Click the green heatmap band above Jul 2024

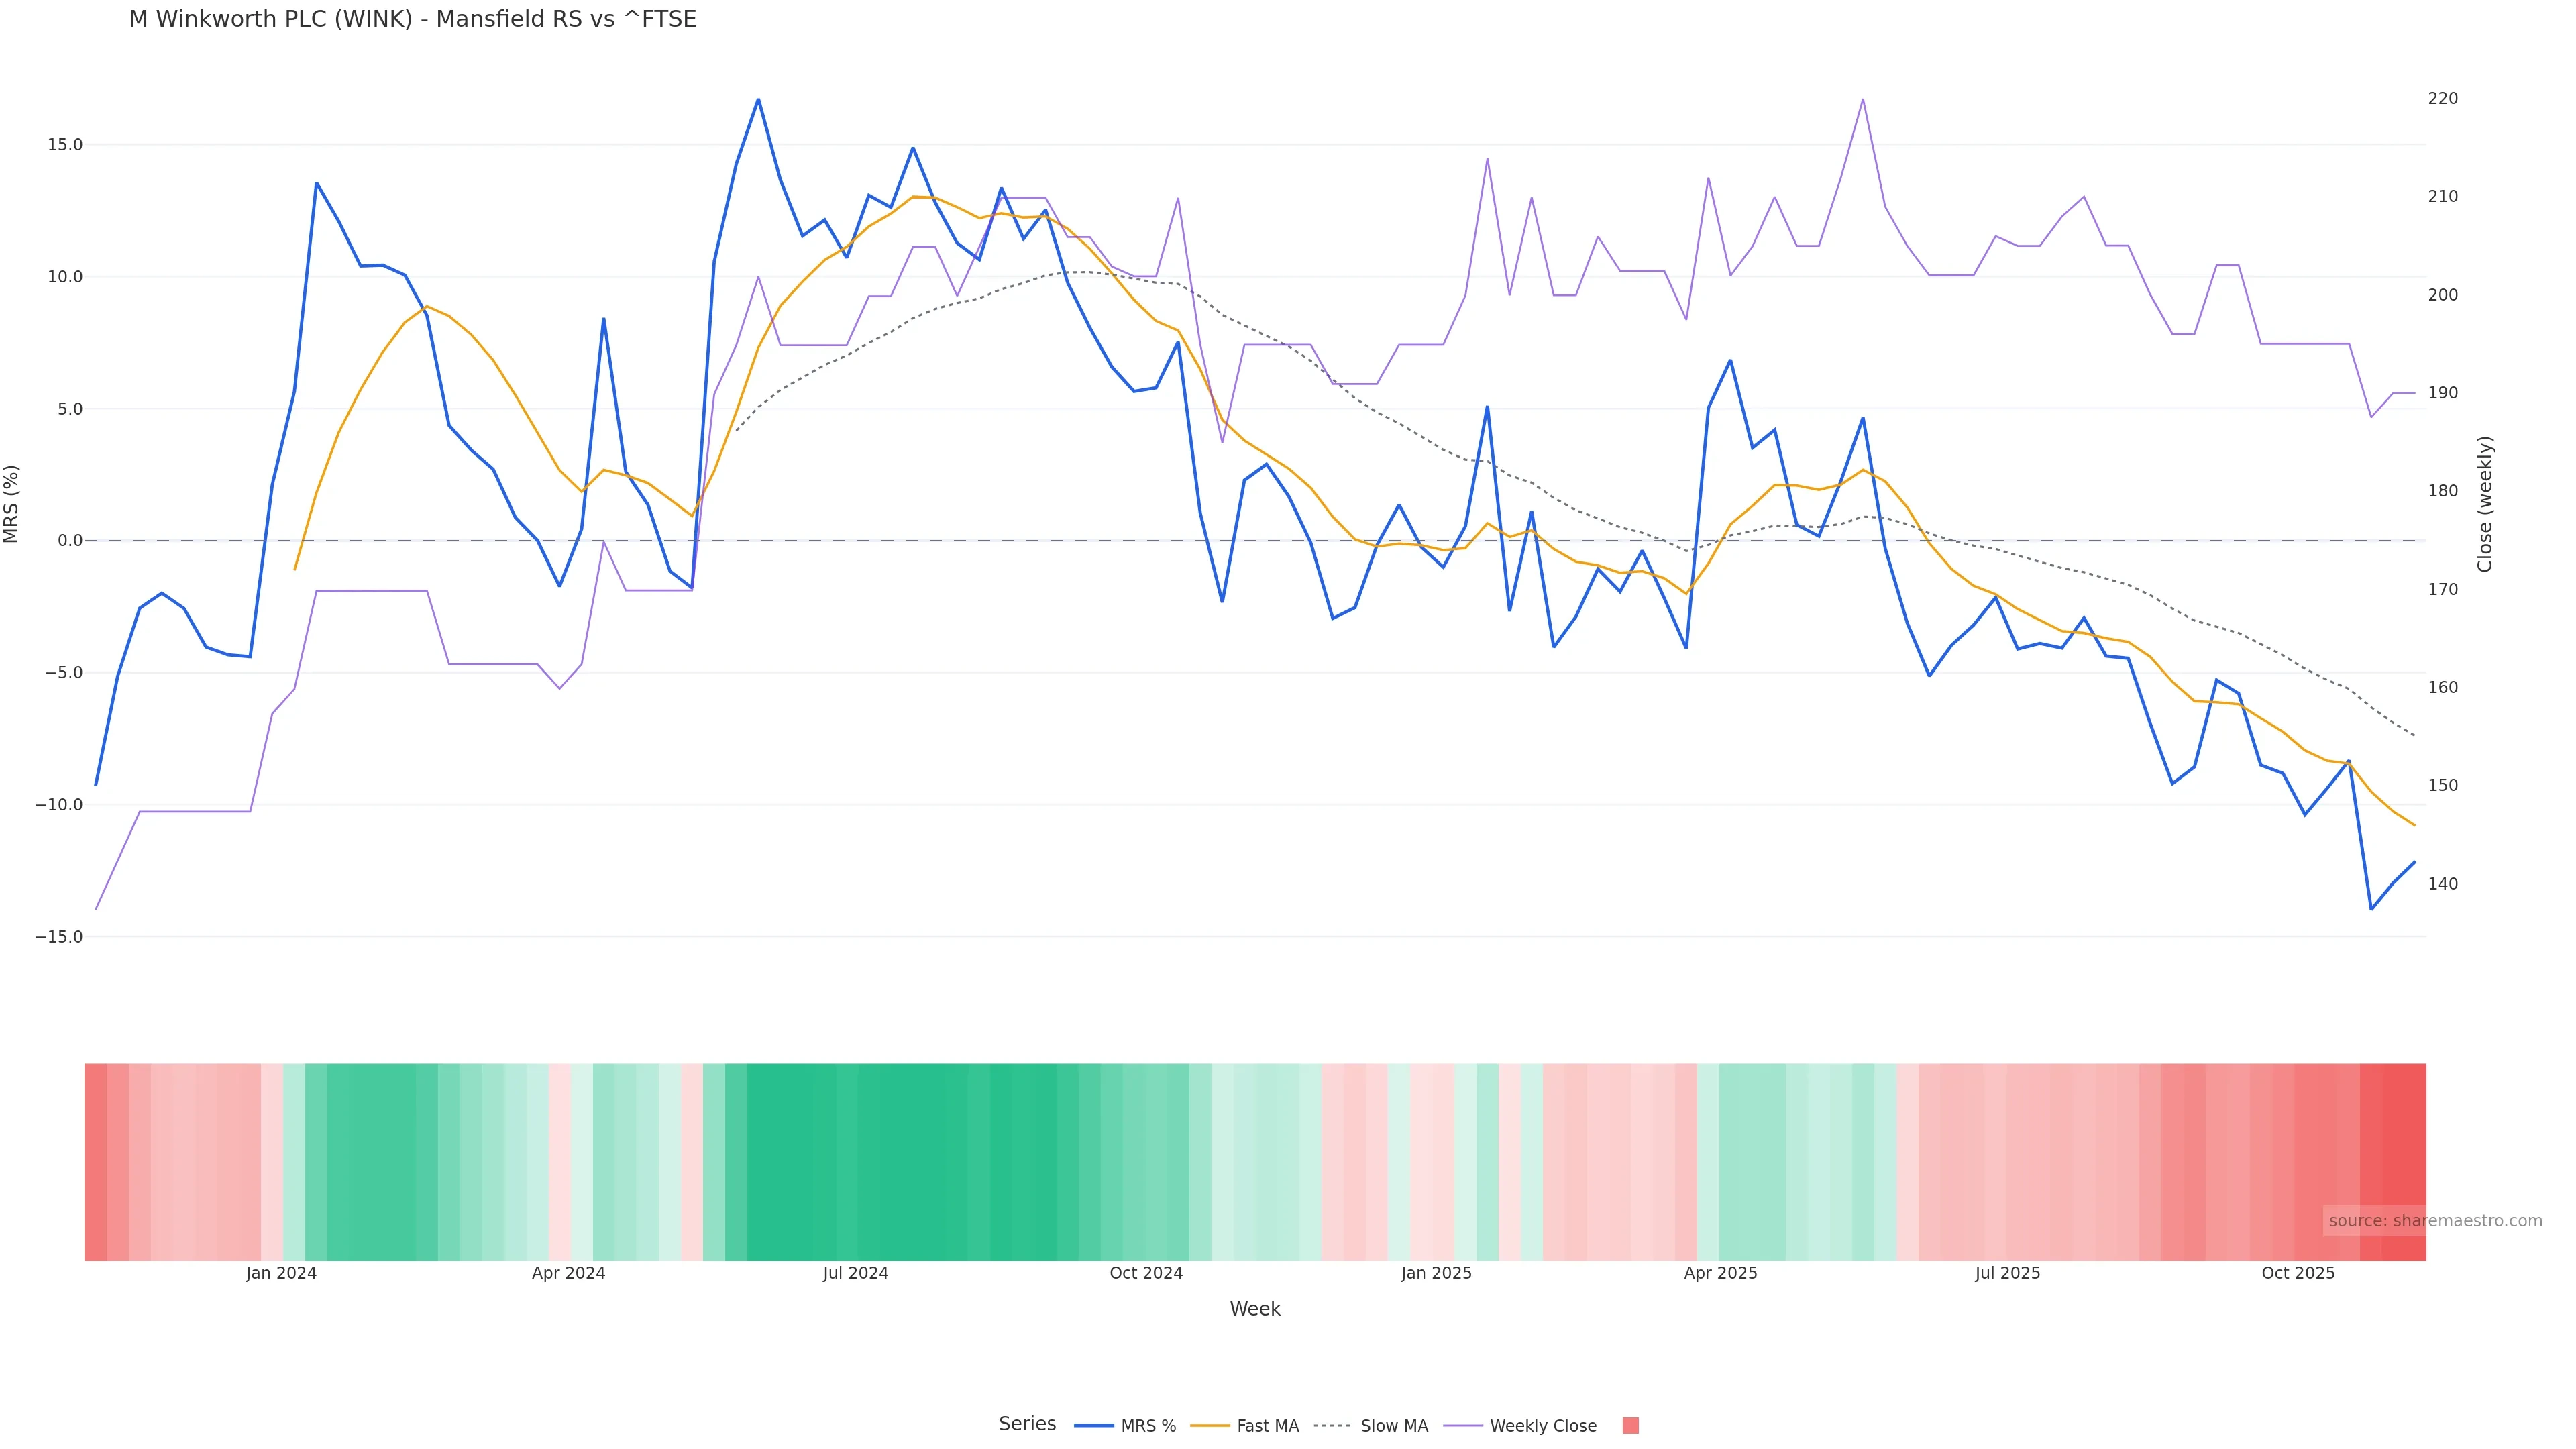click(x=856, y=1160)
